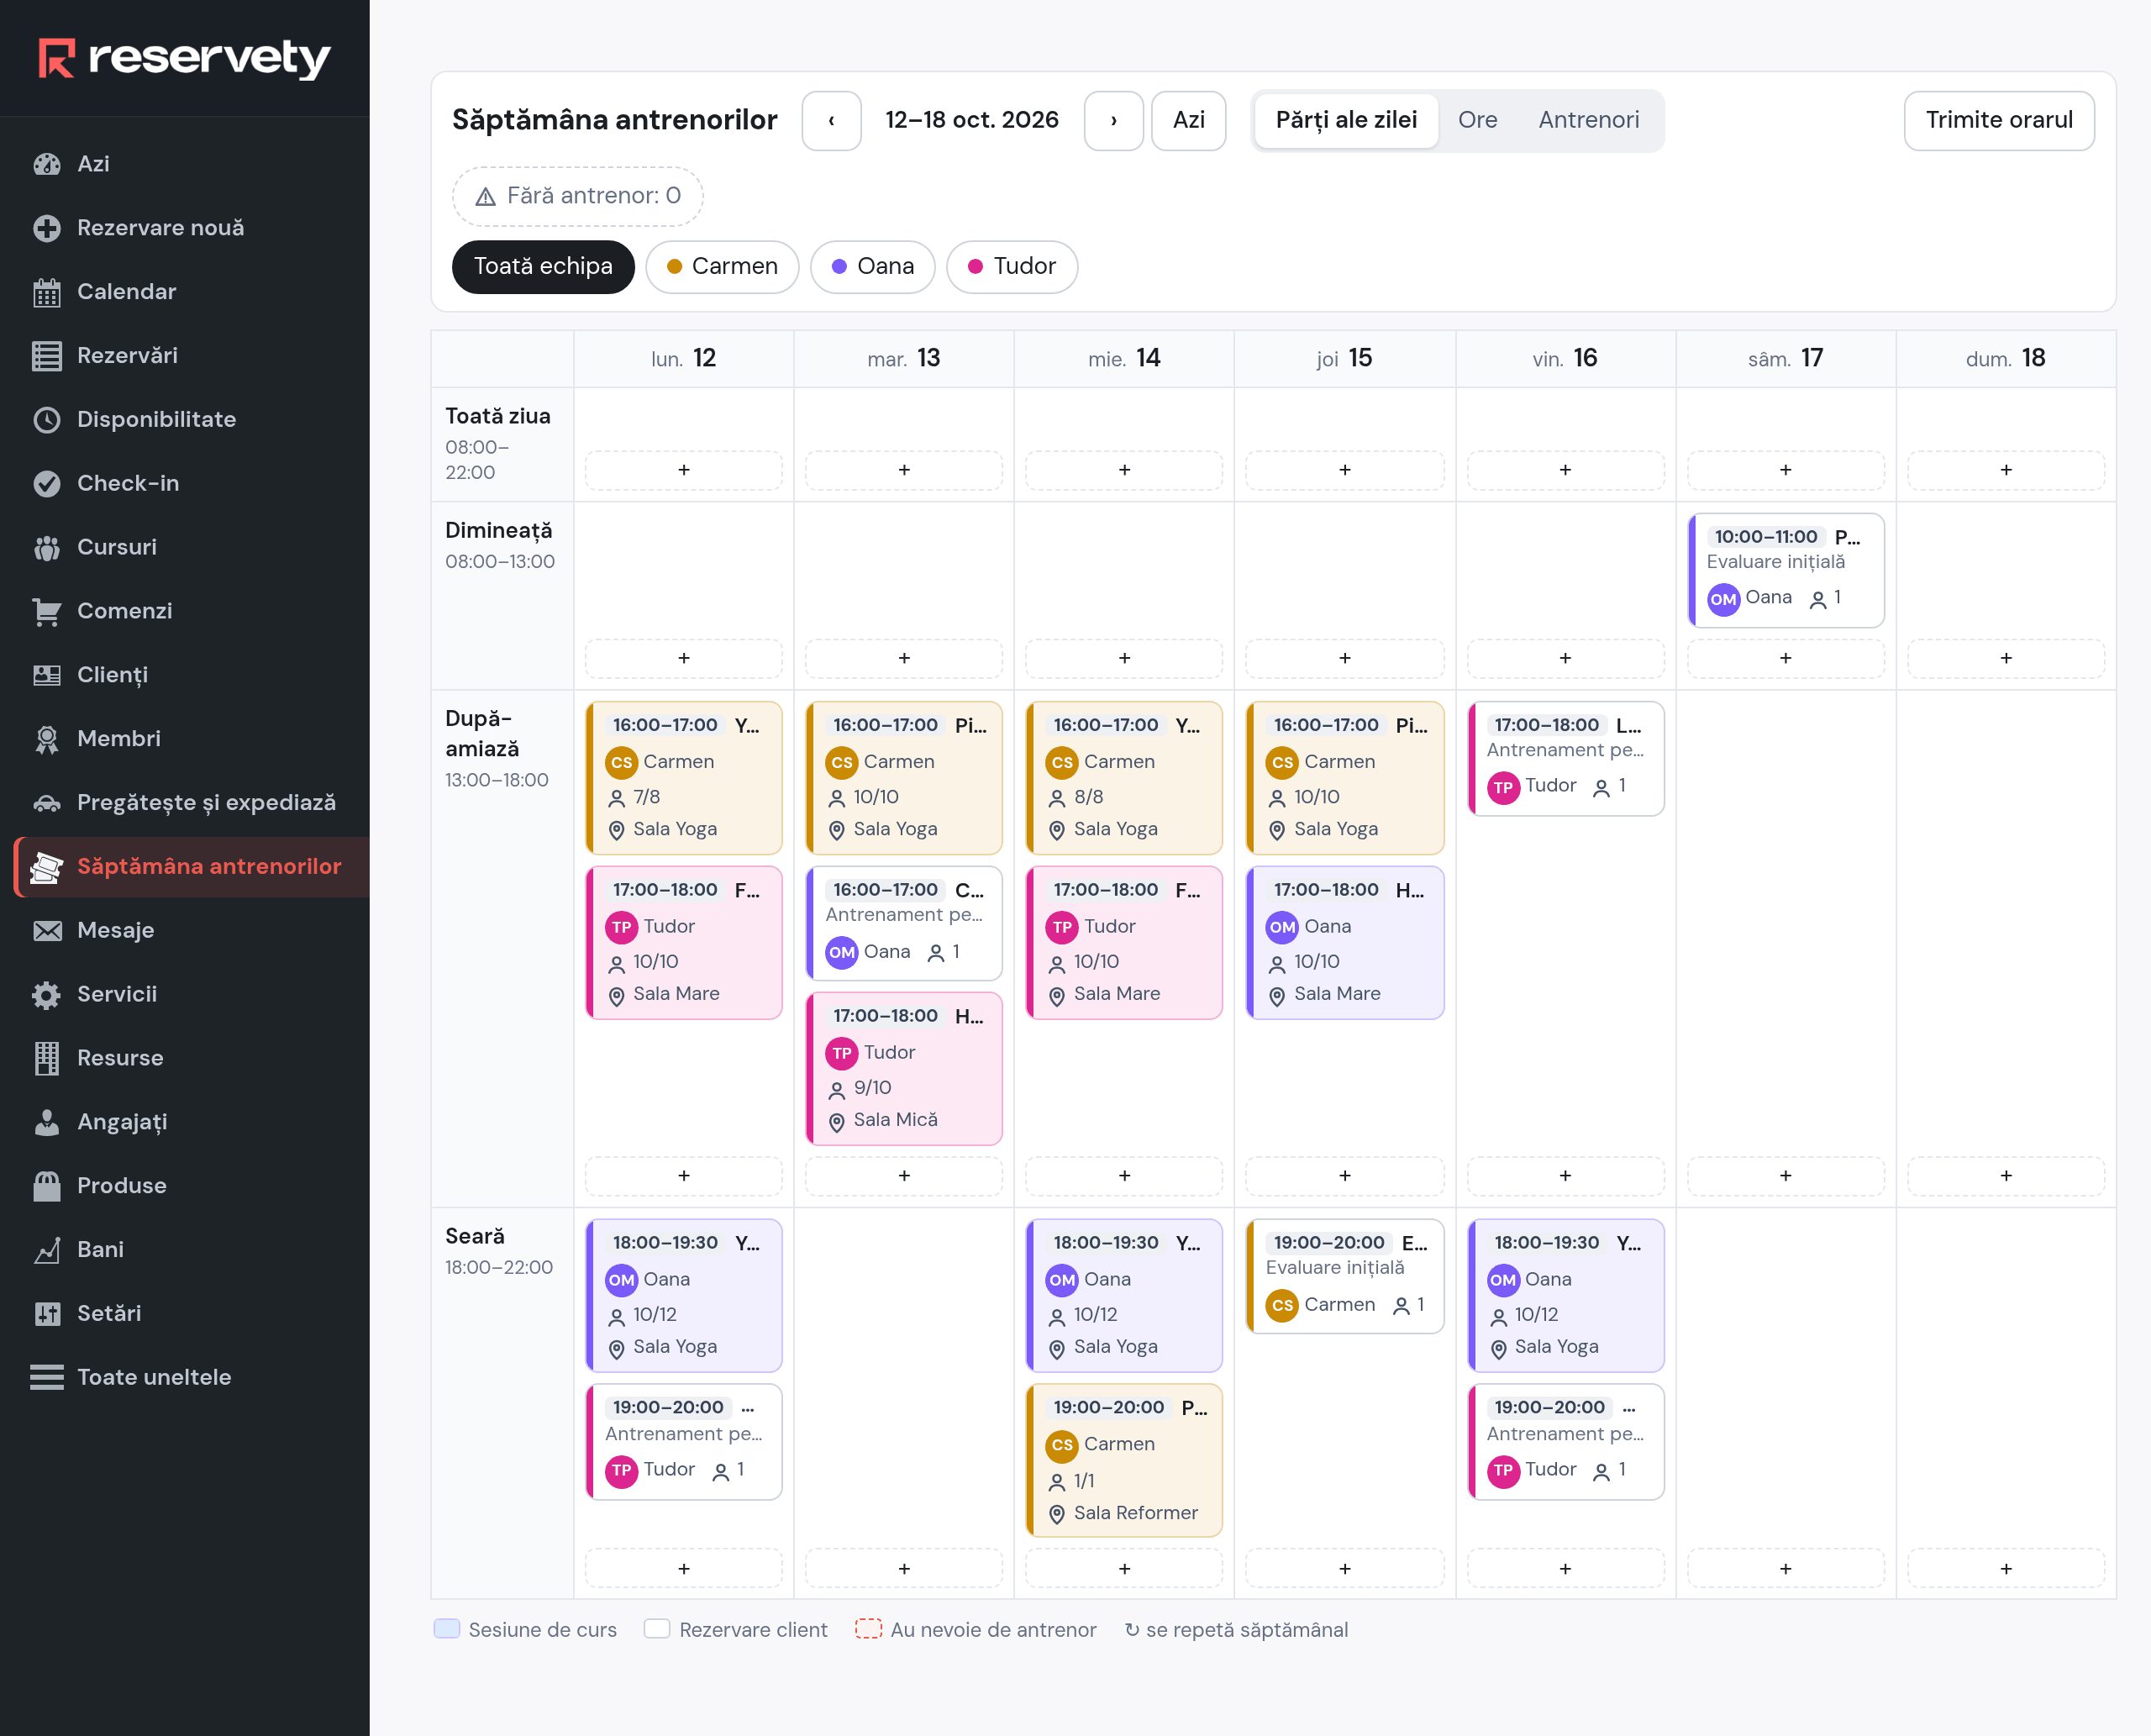Open the Membri badge icon
The width and height of the screenshot is (2151, 1736).
pyautogui.click(x=47, y=739)
